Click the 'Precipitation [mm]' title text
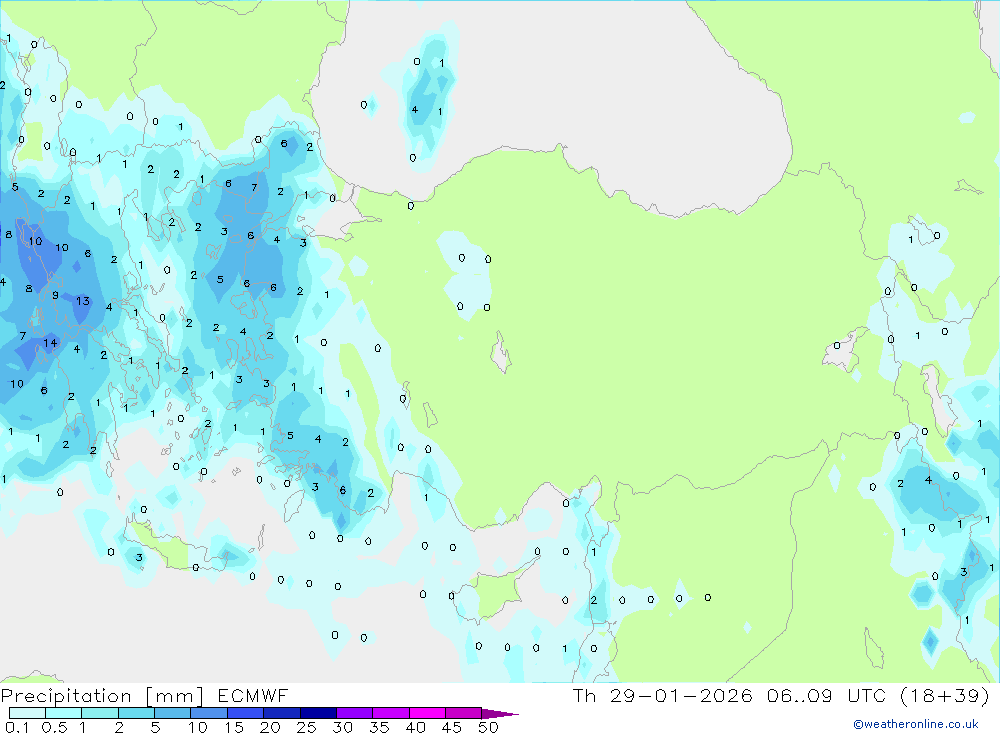 coord(102,696)
